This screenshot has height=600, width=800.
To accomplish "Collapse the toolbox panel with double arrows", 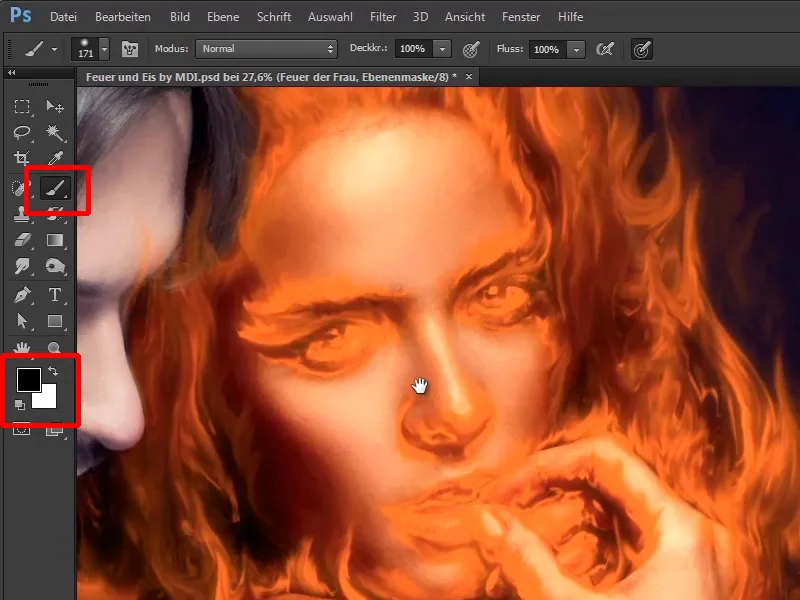I will pyautogui.click(x=11, y=72).
